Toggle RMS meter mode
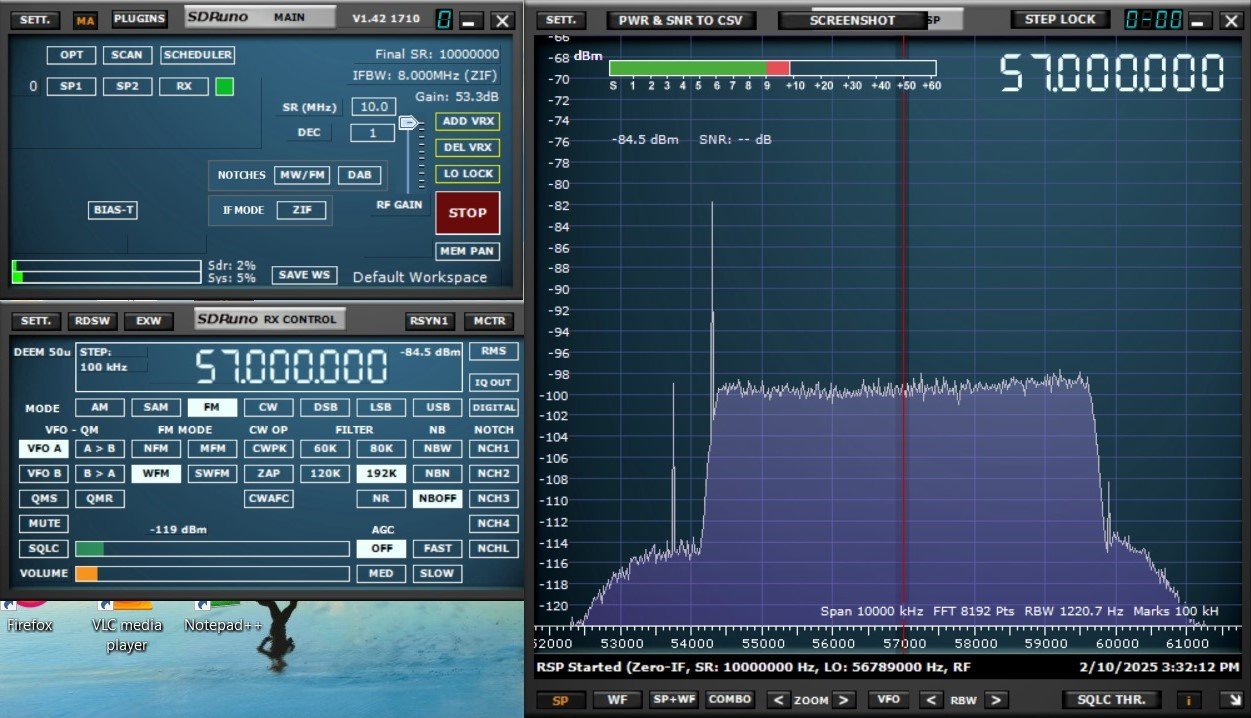The height and width of the screenshot is (718, 1251). pyautogui.click(x=494, y=351)
